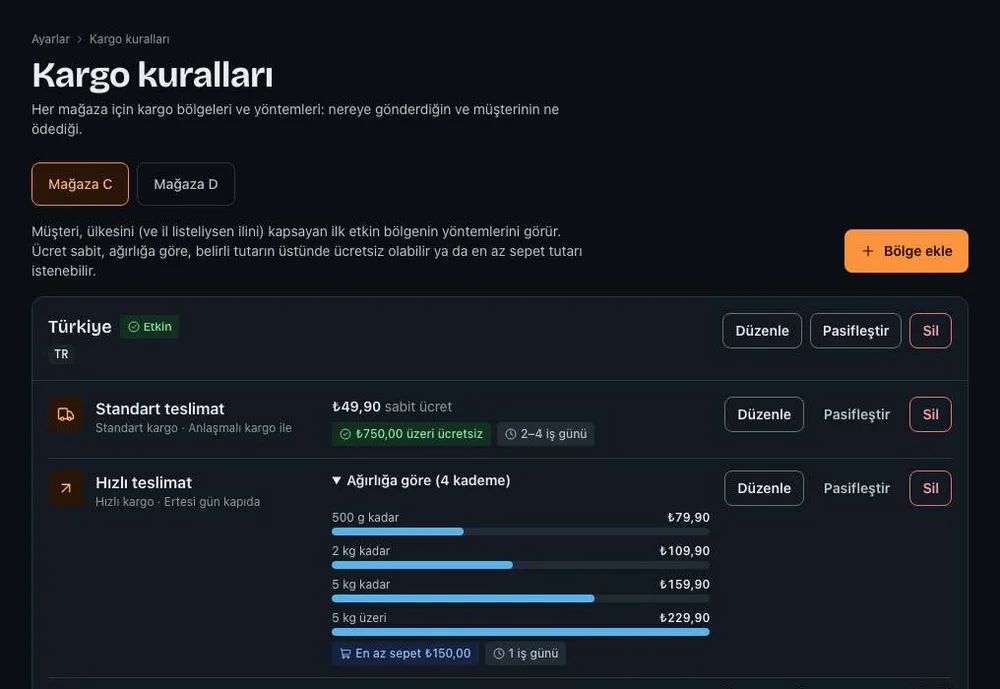This screenshot has height=689, width=1000.
Task: Delete the Türkiye zone with Sil
Action: click(930, 331)
